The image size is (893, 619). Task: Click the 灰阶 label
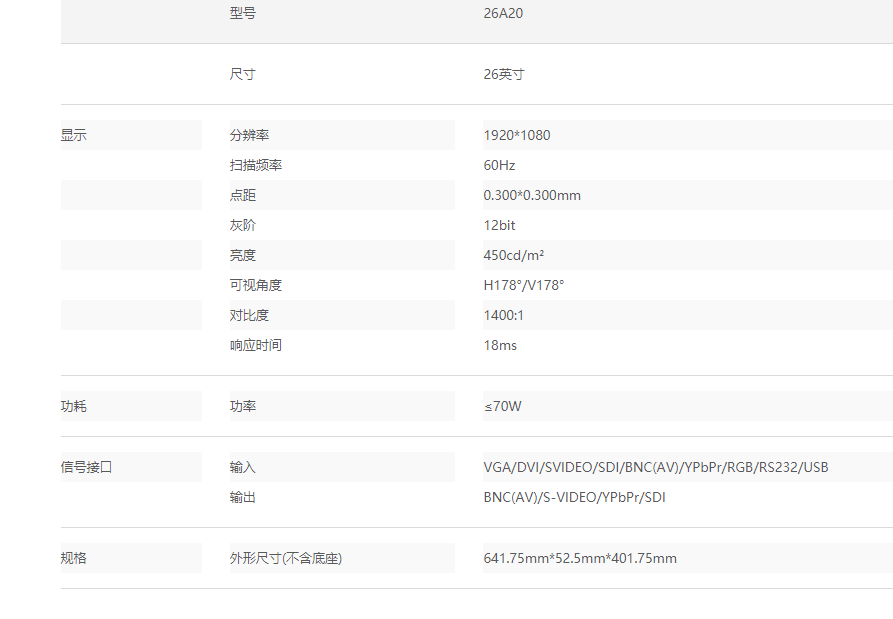[243, 225]
